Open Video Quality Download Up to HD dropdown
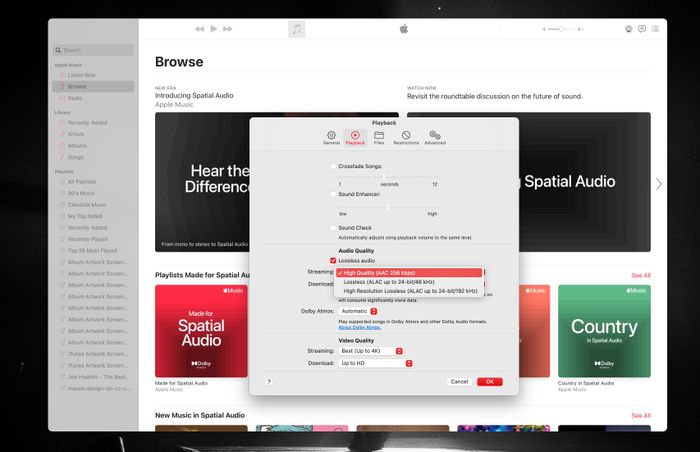The width and height of the screenshot is (700, 452). [375, 364]
